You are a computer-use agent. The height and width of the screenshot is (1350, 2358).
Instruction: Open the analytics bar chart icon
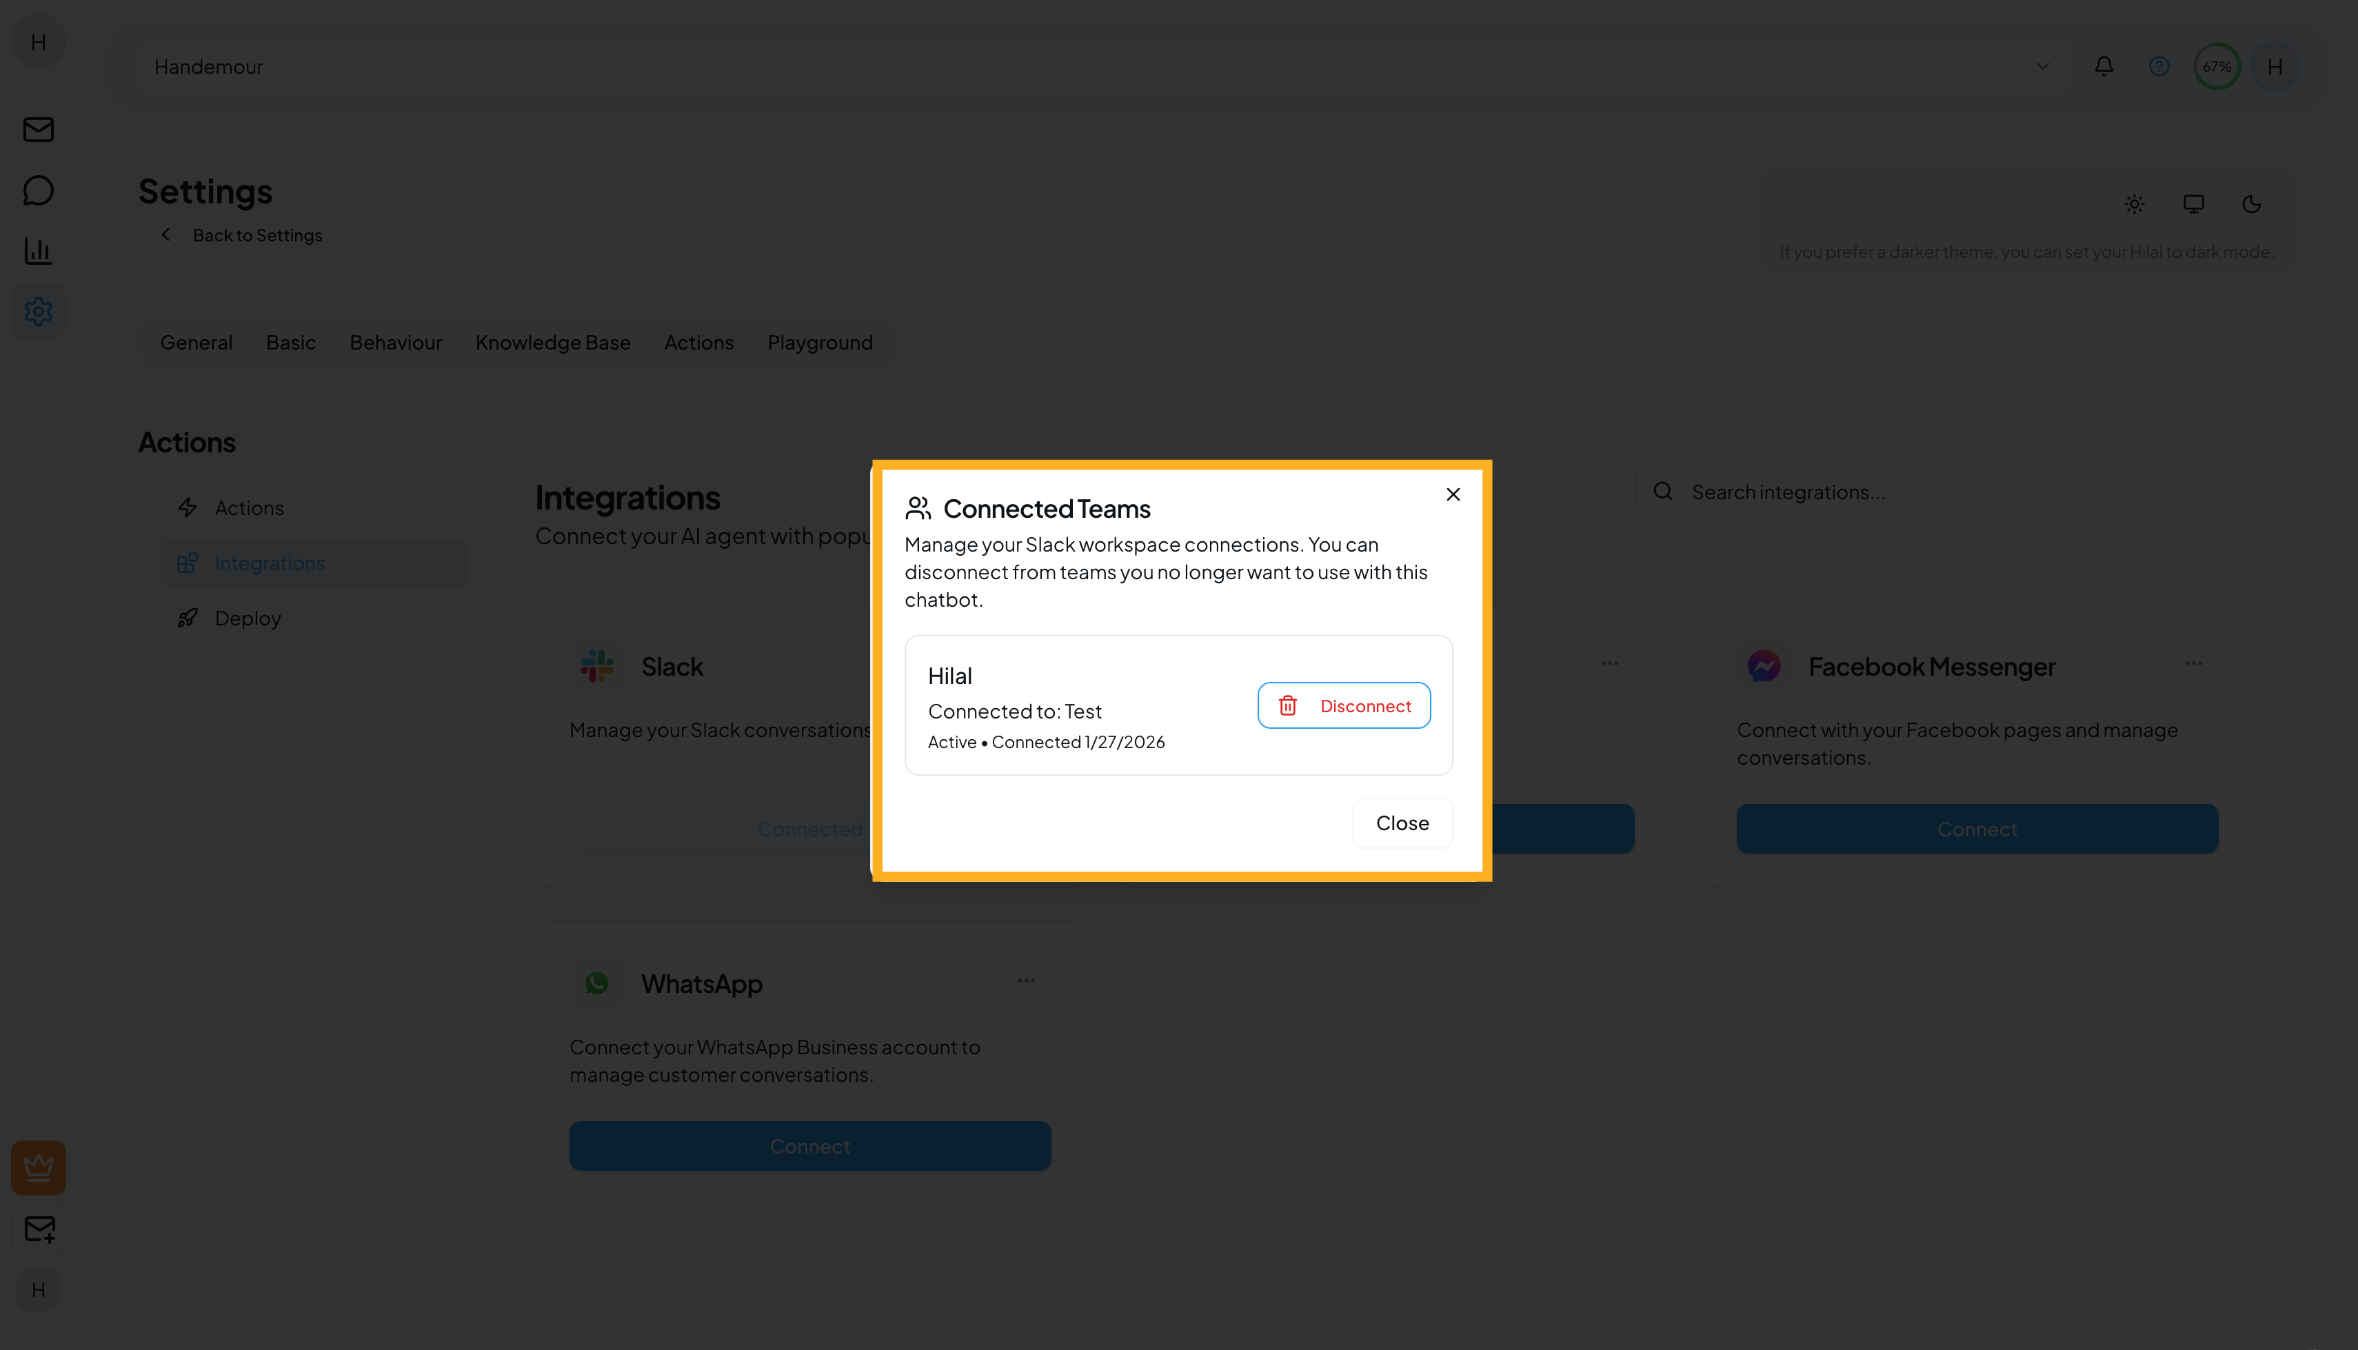click(38, 251)
